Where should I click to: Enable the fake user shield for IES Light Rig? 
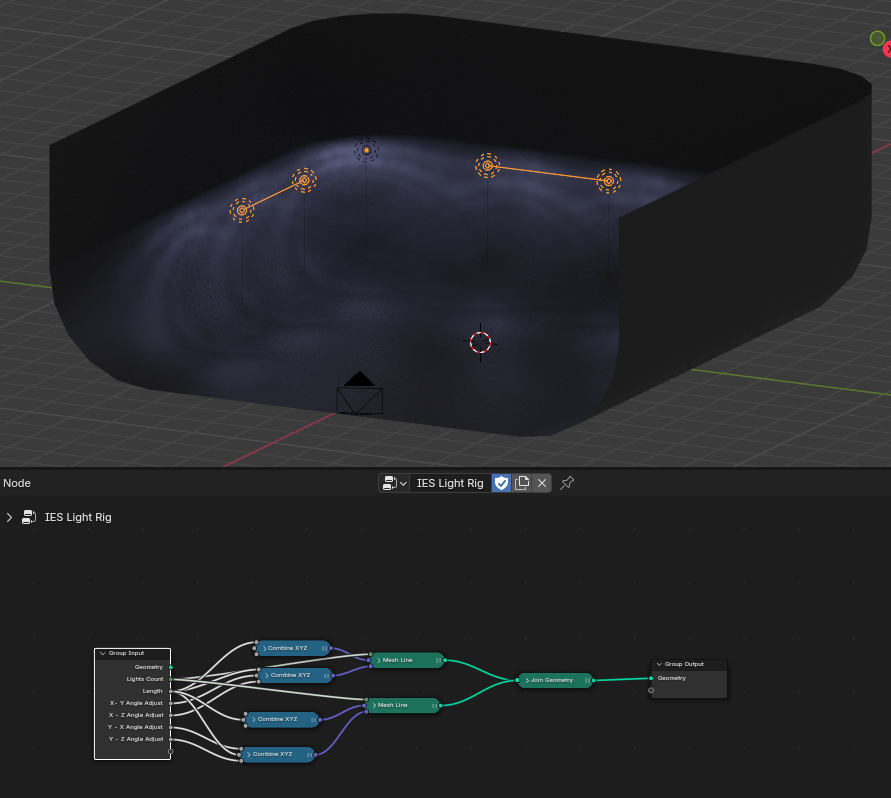click(x=501, y=483)
